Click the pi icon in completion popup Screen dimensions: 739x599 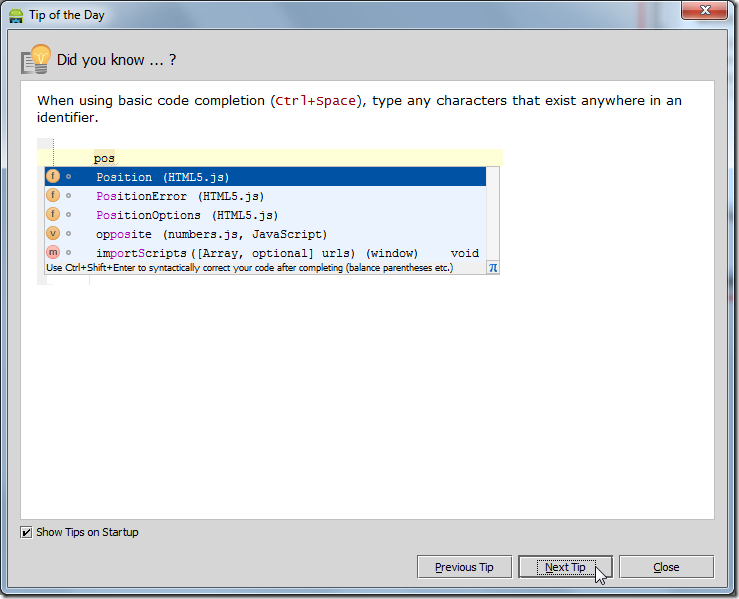coord(493,268)
